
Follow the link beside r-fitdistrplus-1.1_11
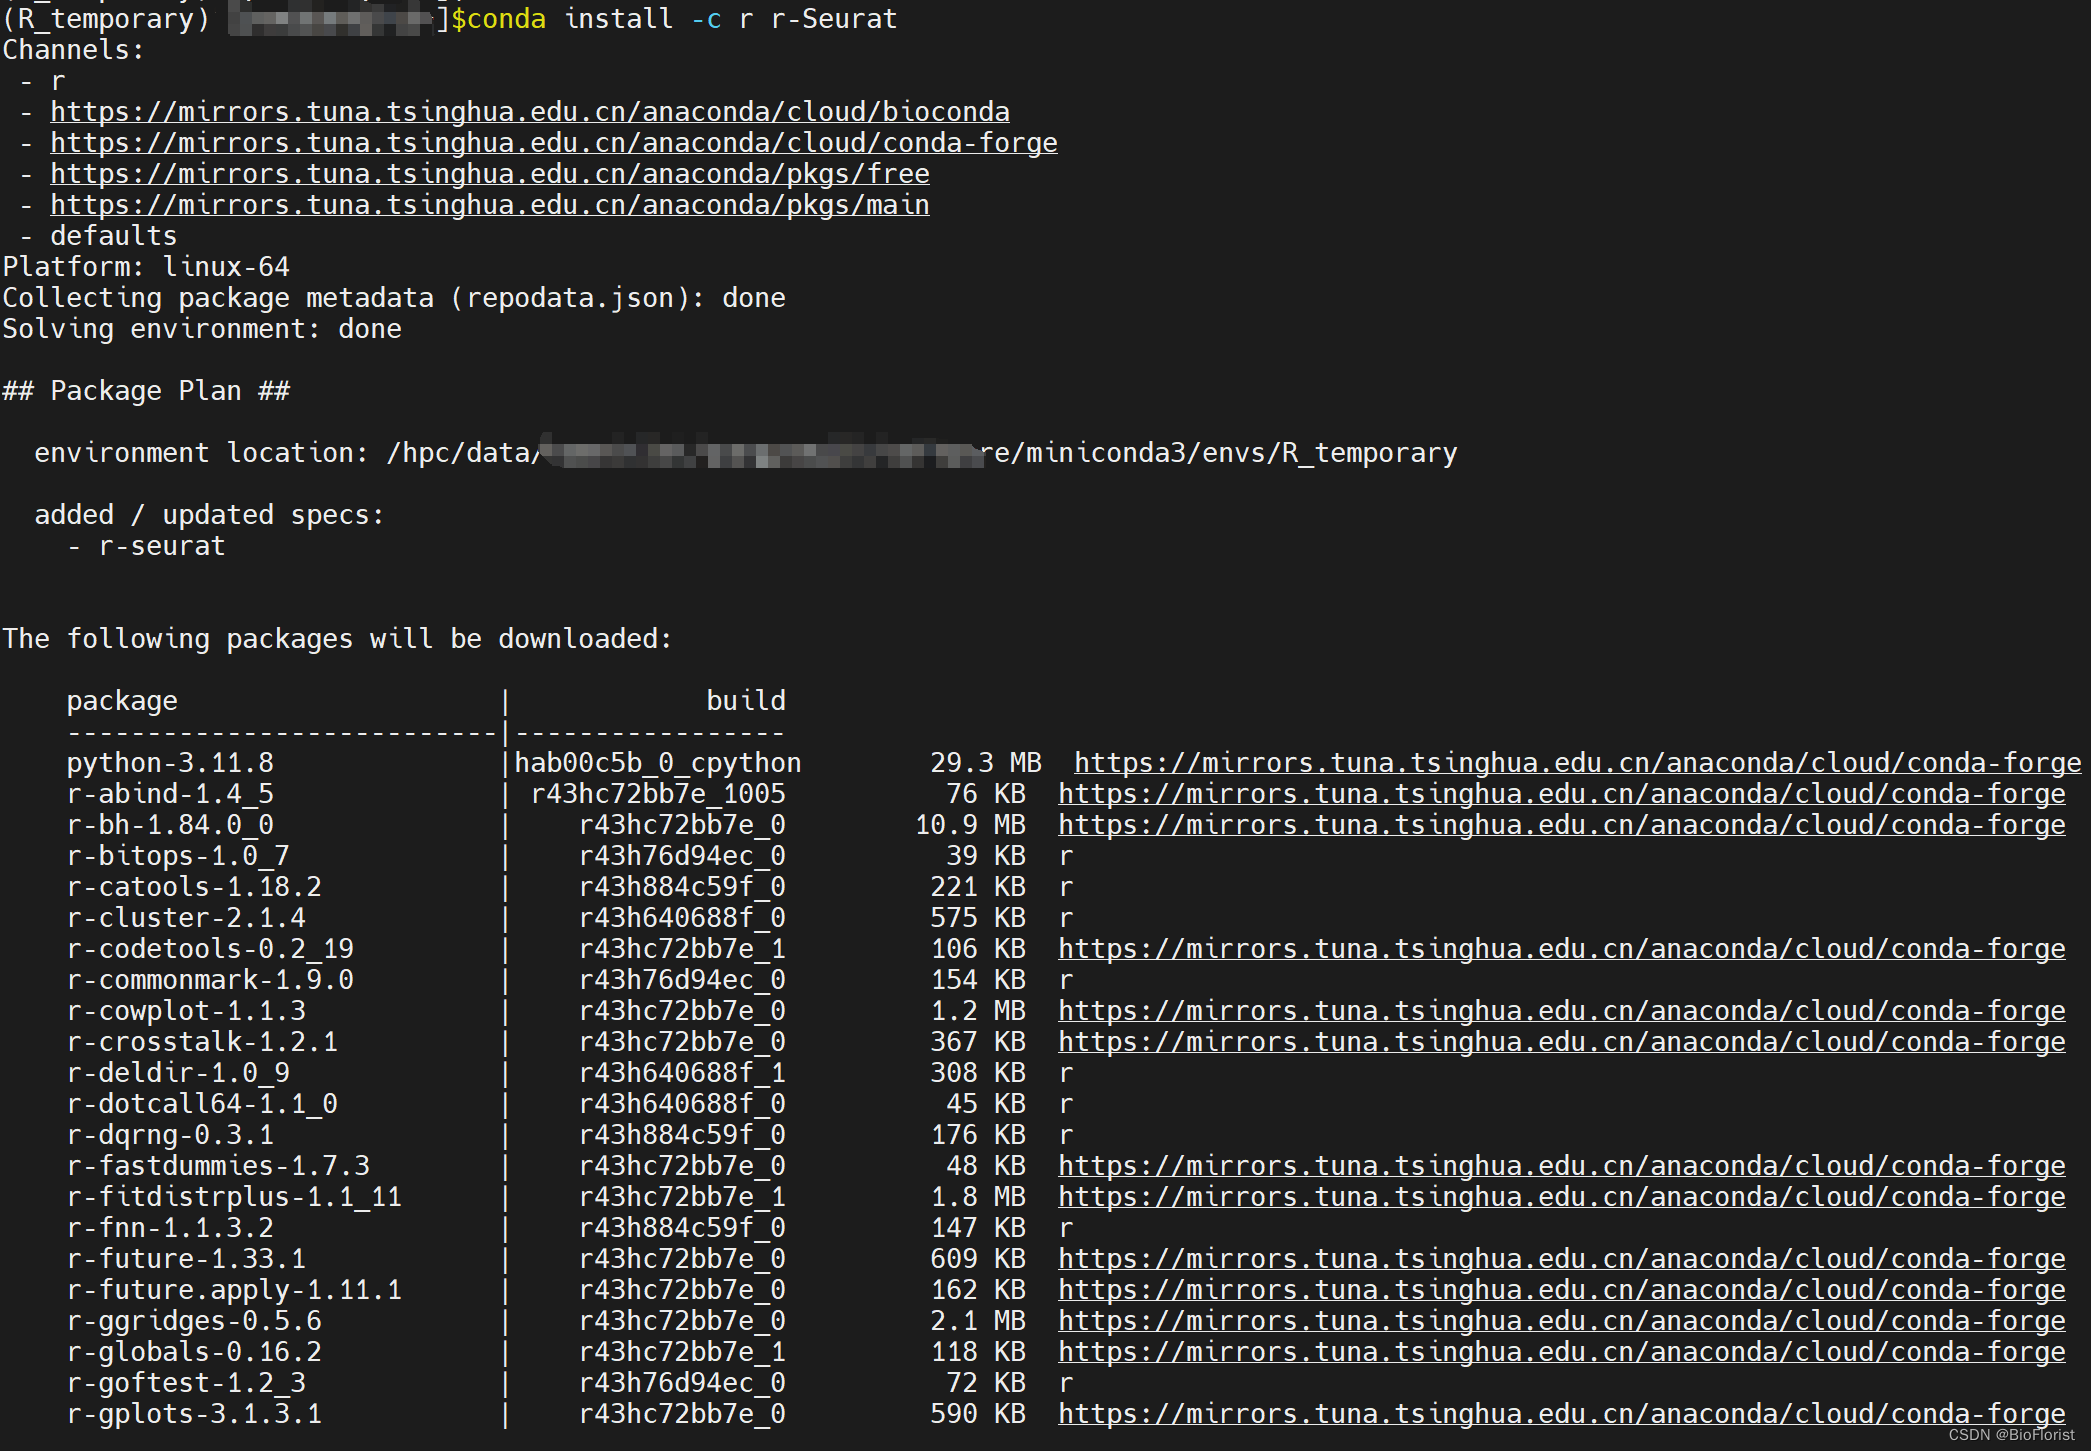click(x=1561, y=1196)
